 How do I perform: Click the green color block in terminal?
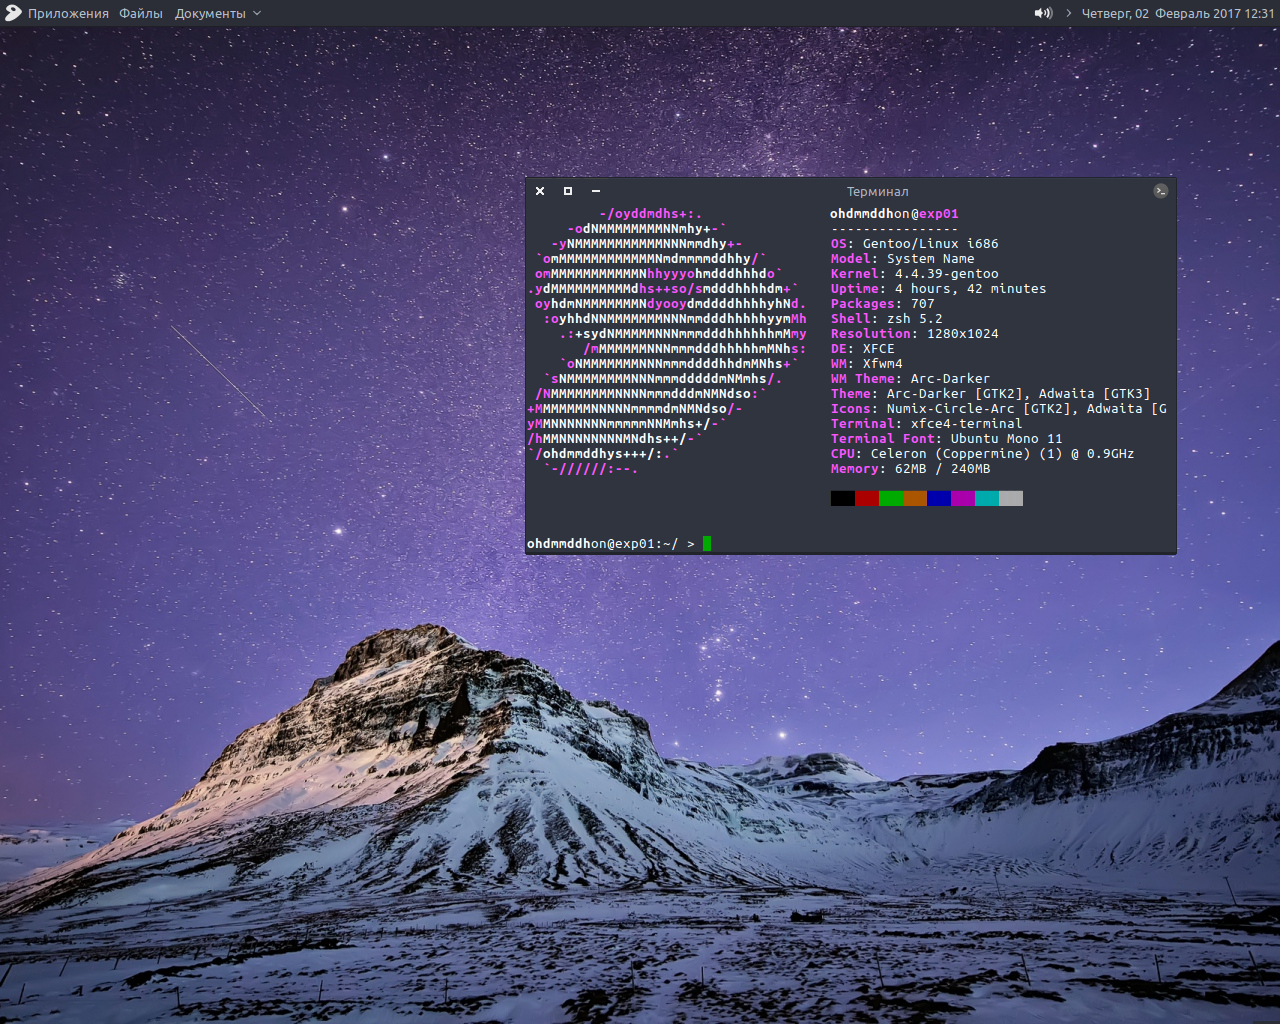click(891, 498)
